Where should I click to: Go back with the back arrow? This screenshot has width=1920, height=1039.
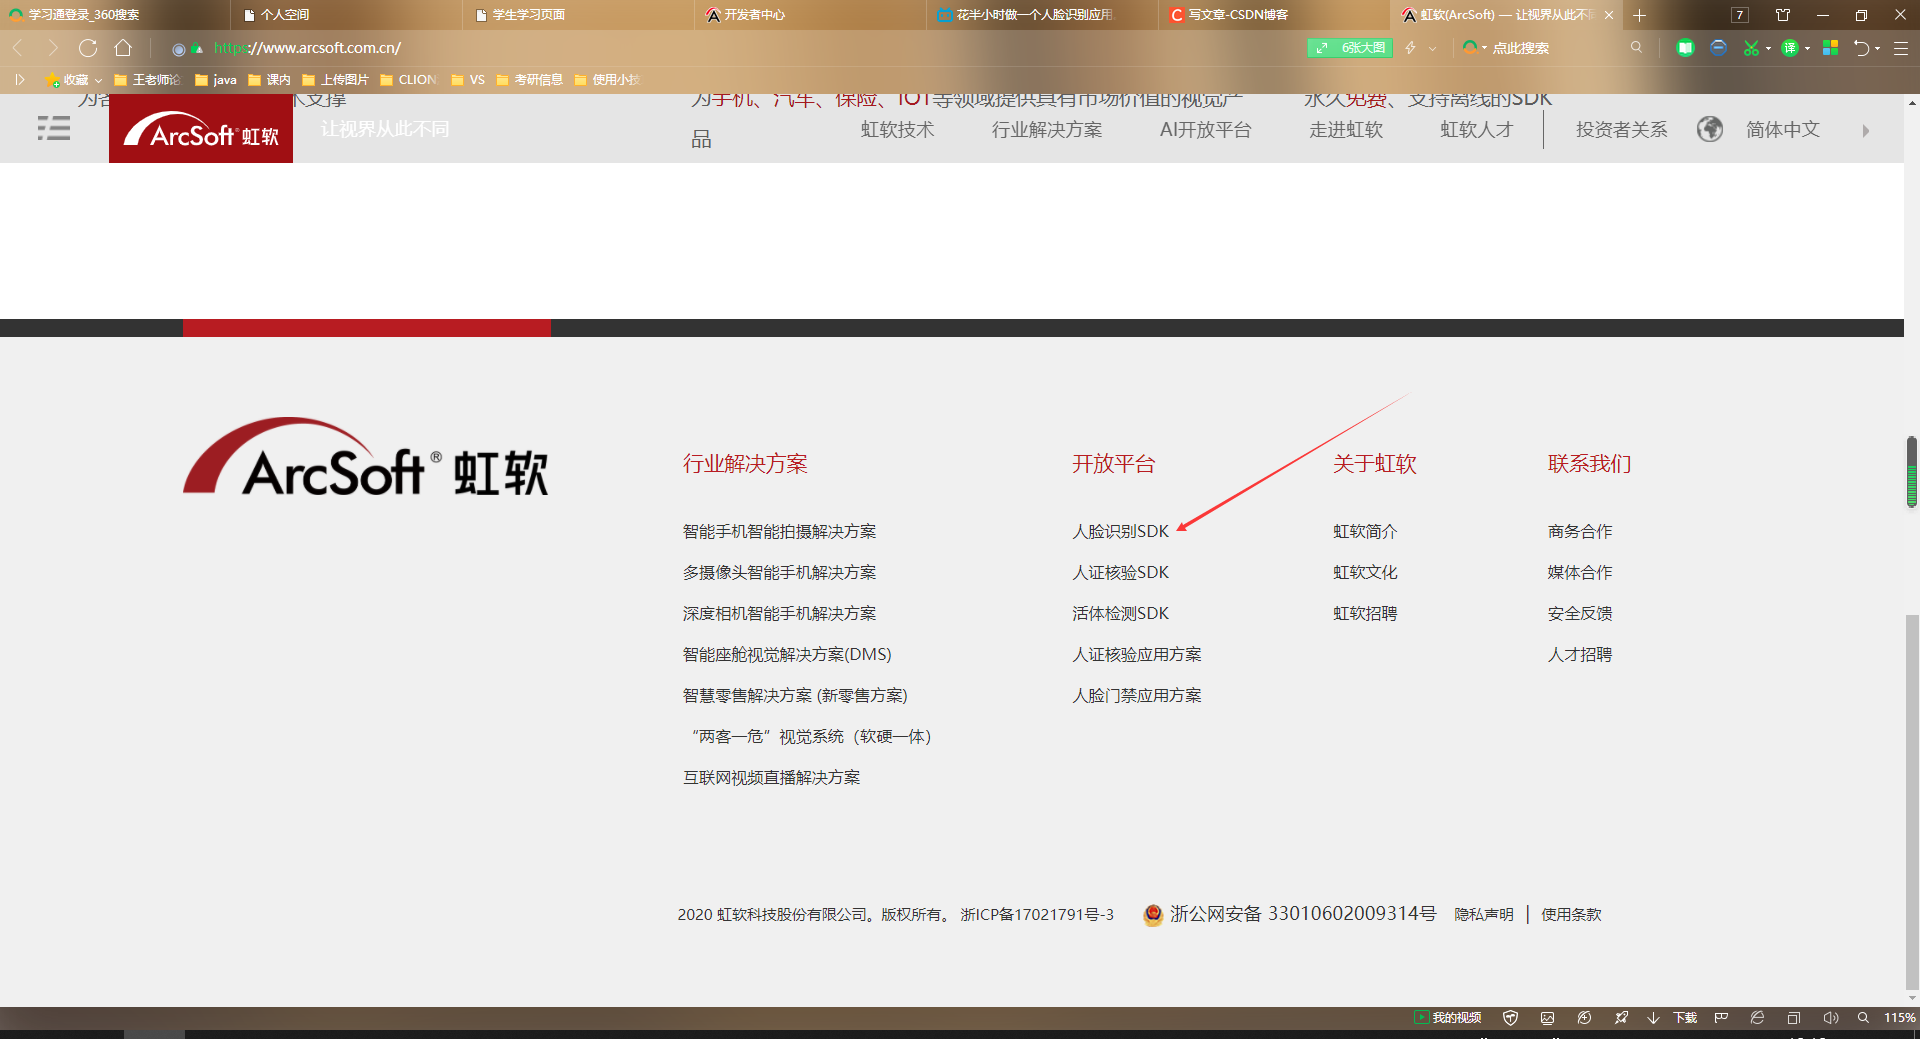point(18,48)
